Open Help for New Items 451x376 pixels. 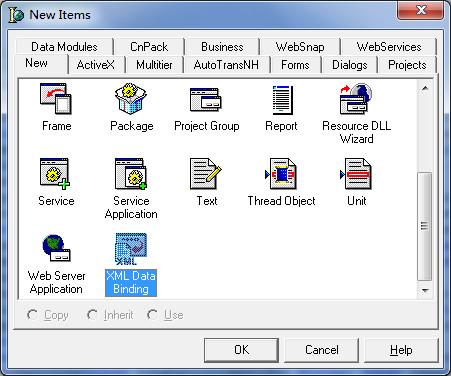point(401,350)
